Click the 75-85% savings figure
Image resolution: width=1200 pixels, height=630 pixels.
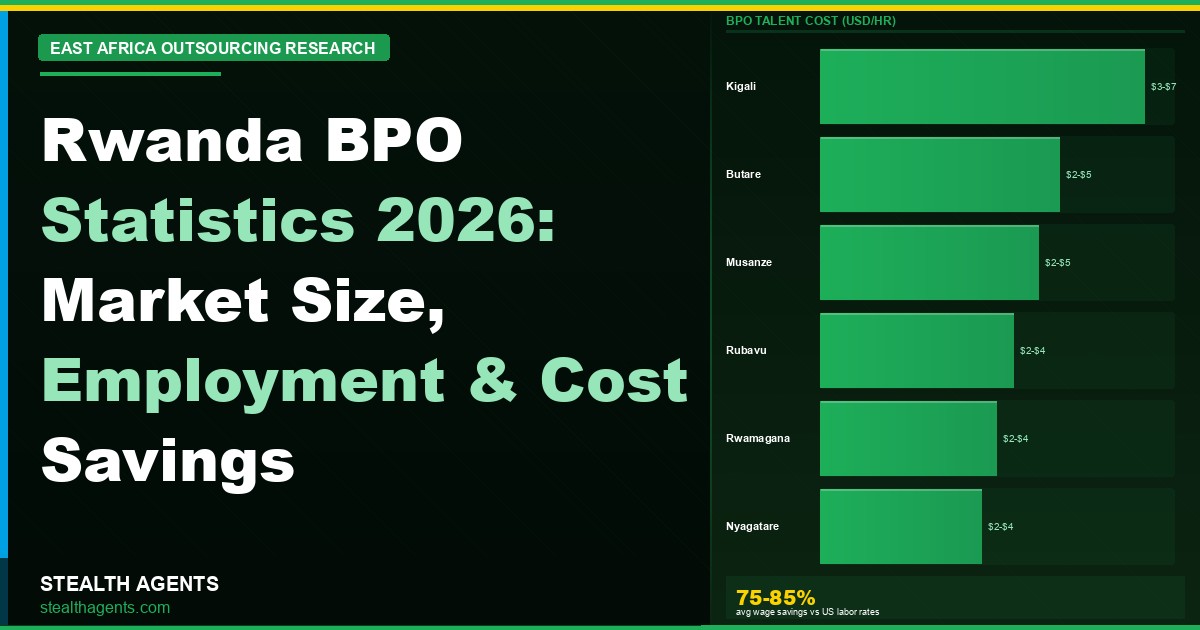(x=776, y=597)
